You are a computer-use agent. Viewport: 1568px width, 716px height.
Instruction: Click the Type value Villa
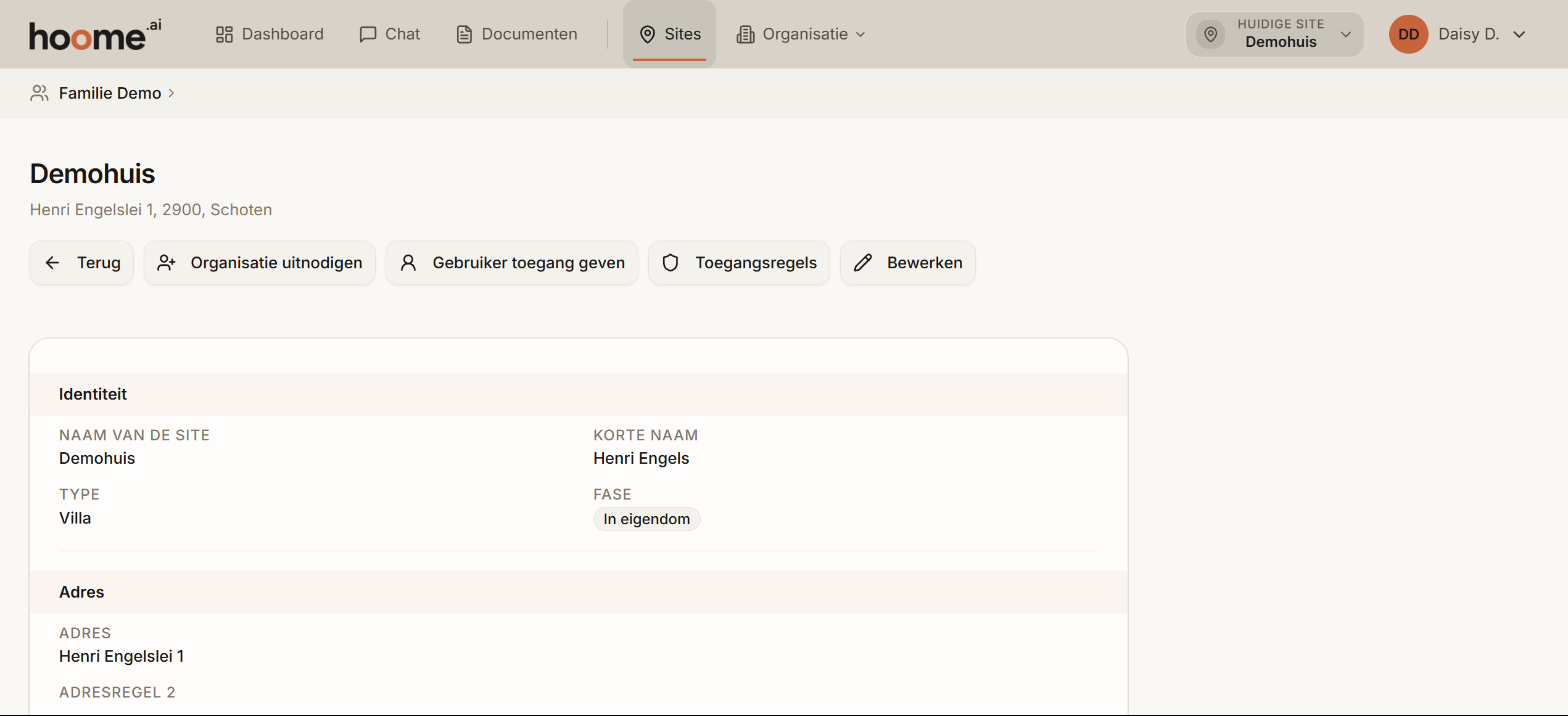pyautogui.click(x=75, y=518)
